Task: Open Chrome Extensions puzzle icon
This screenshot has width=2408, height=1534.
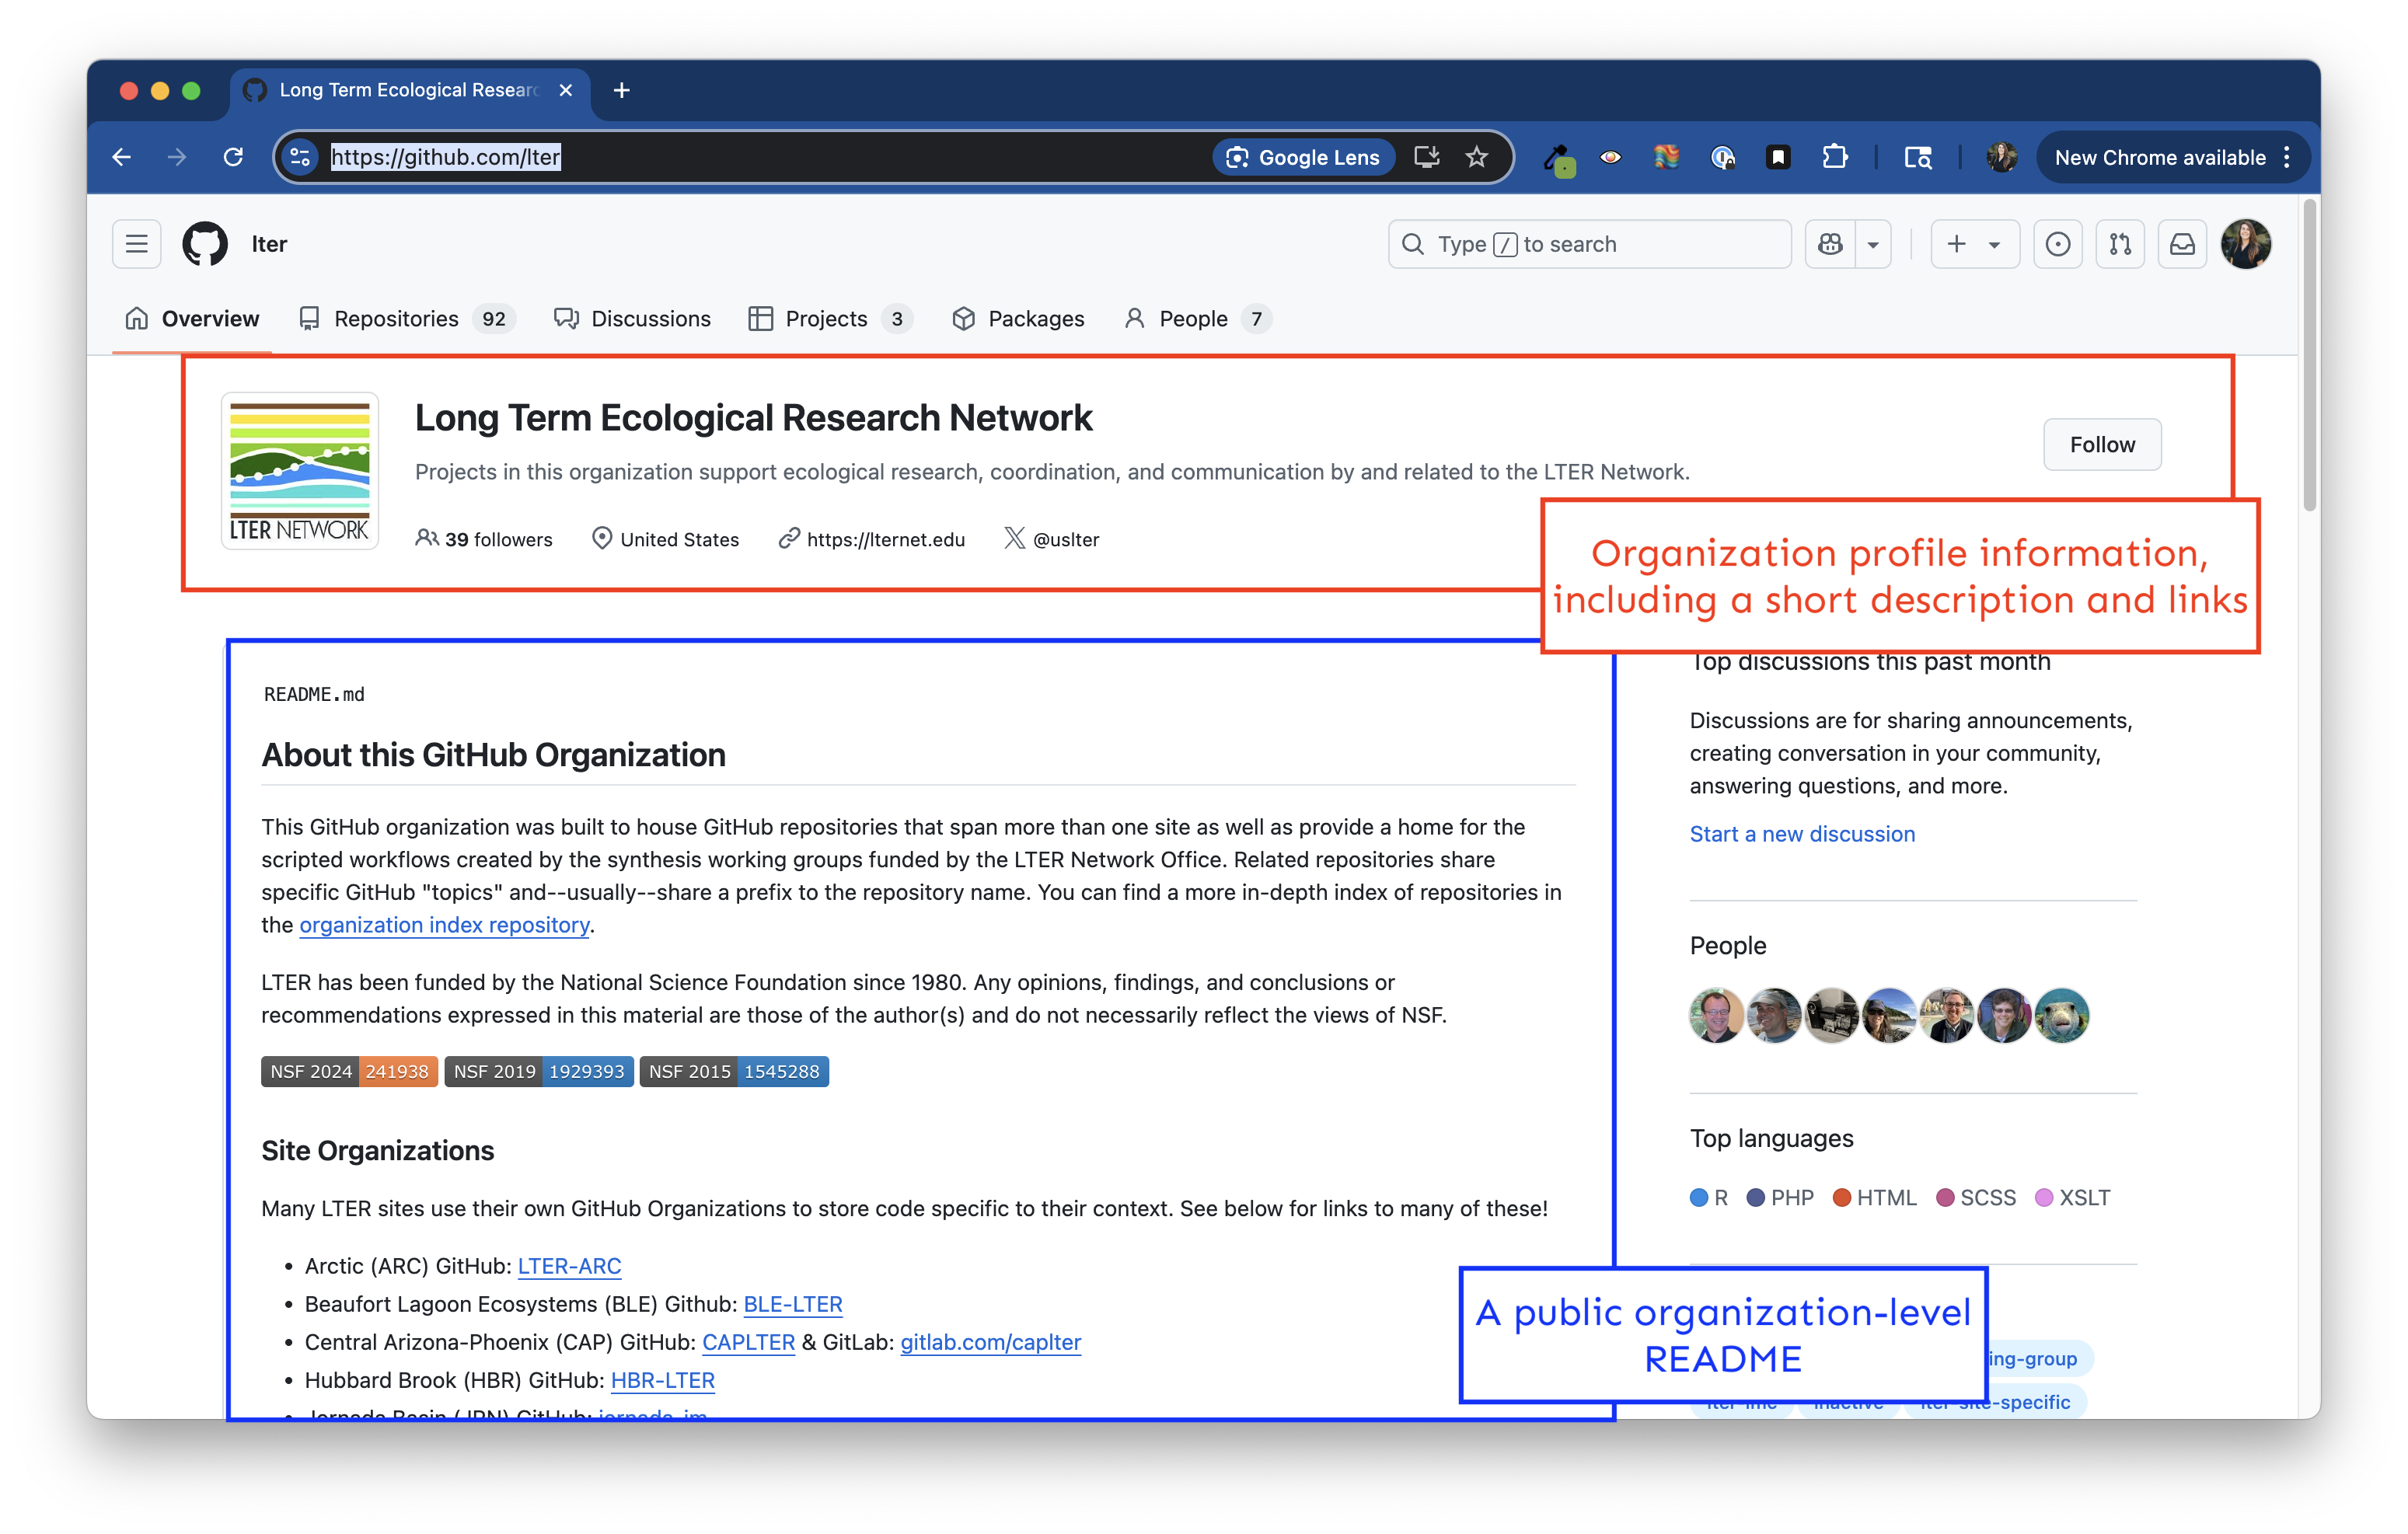Action: [x=1834, y=157]
